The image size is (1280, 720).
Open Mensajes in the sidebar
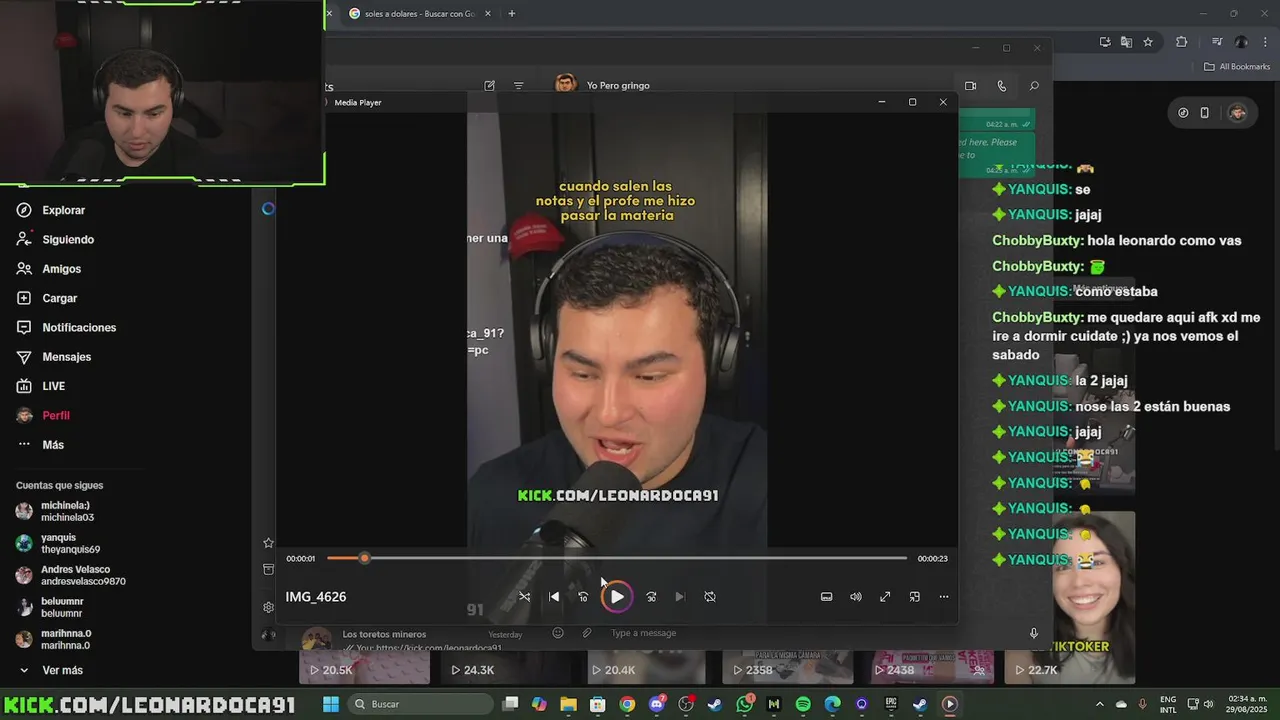click(x=66, y=357)
